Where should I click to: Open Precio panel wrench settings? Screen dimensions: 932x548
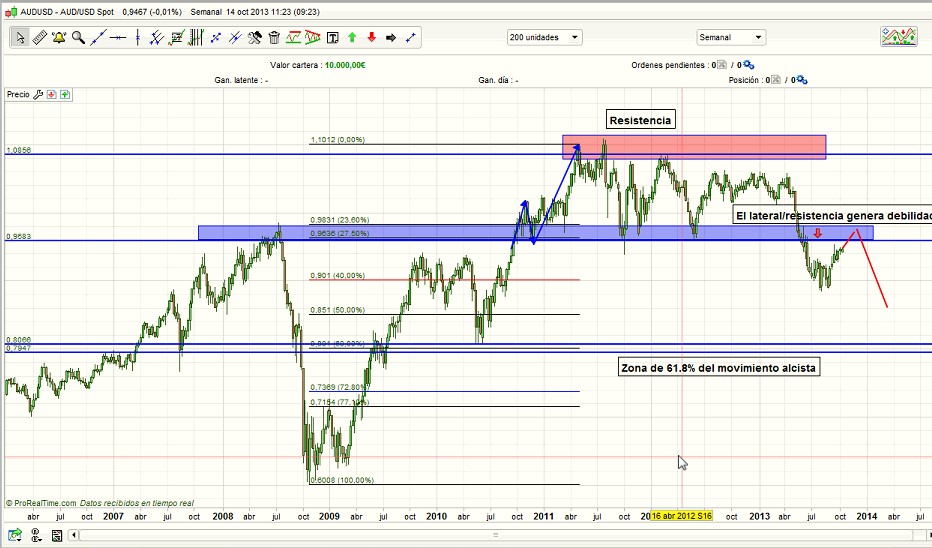coord(38,95)
